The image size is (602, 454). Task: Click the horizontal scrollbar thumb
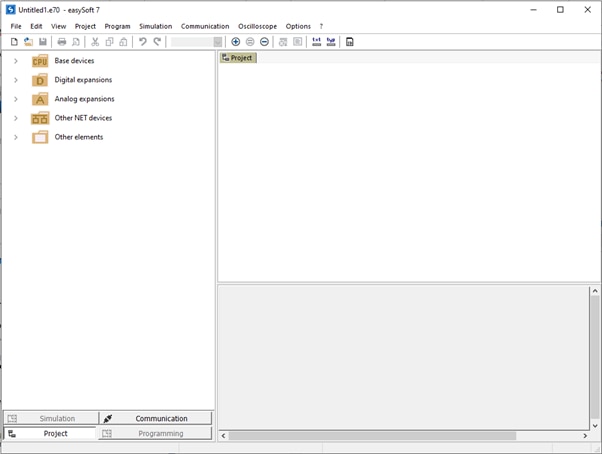(x=372, y=436)
